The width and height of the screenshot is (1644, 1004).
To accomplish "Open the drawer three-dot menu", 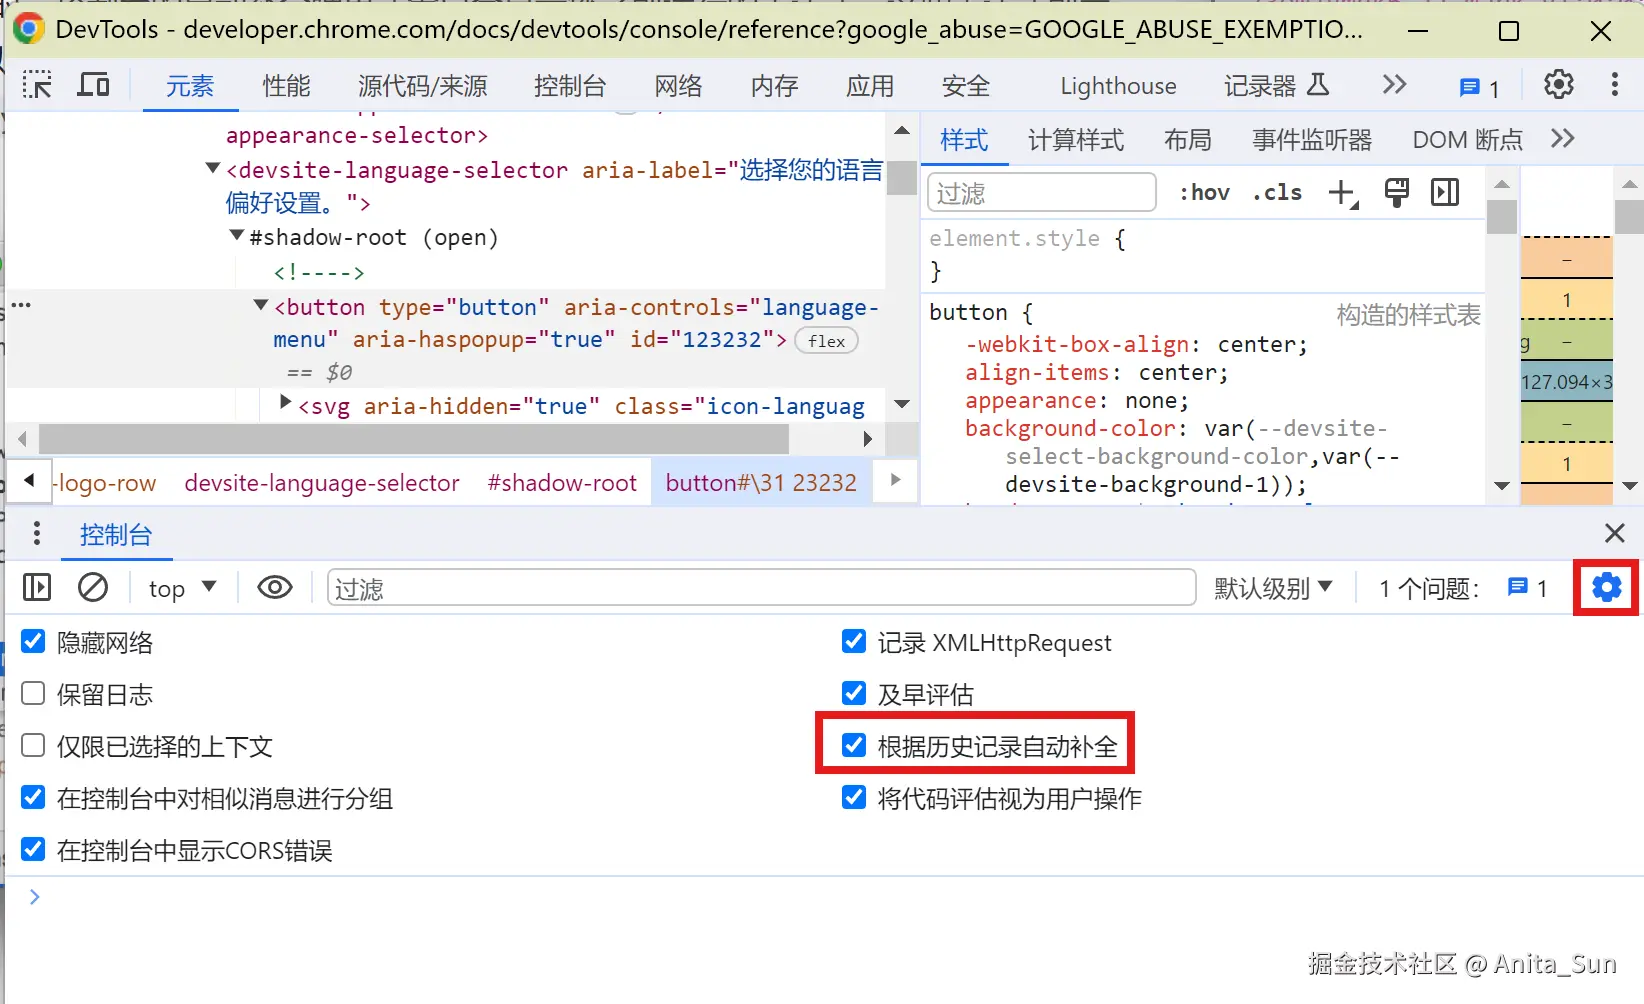I will pos(37,533).
